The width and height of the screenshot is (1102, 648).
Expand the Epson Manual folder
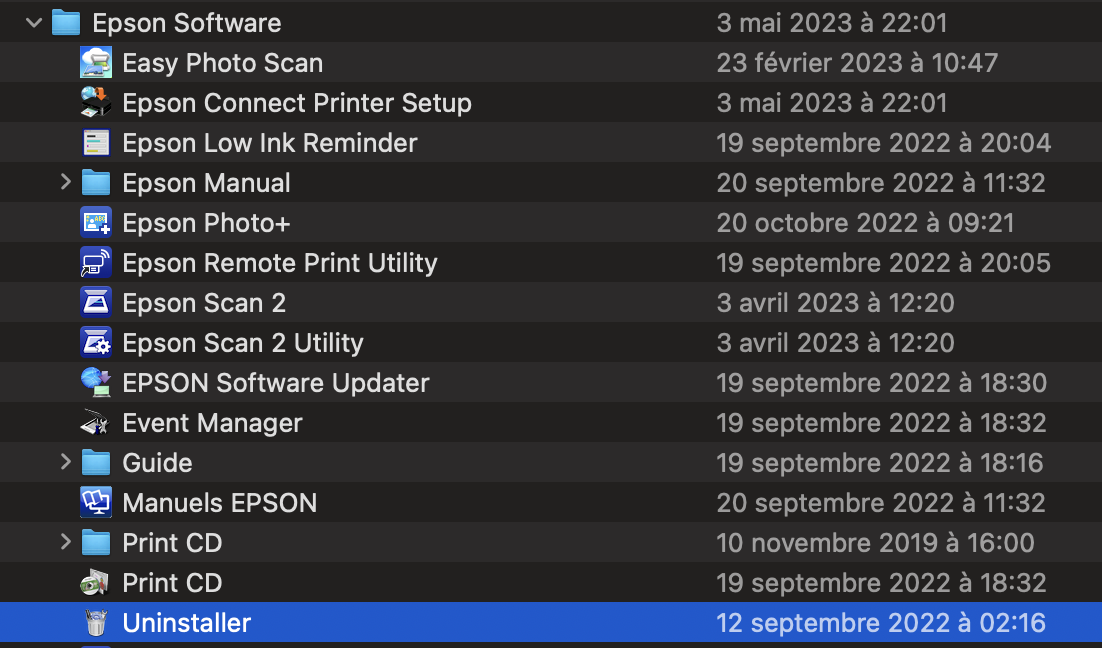[x=66, y=183]
